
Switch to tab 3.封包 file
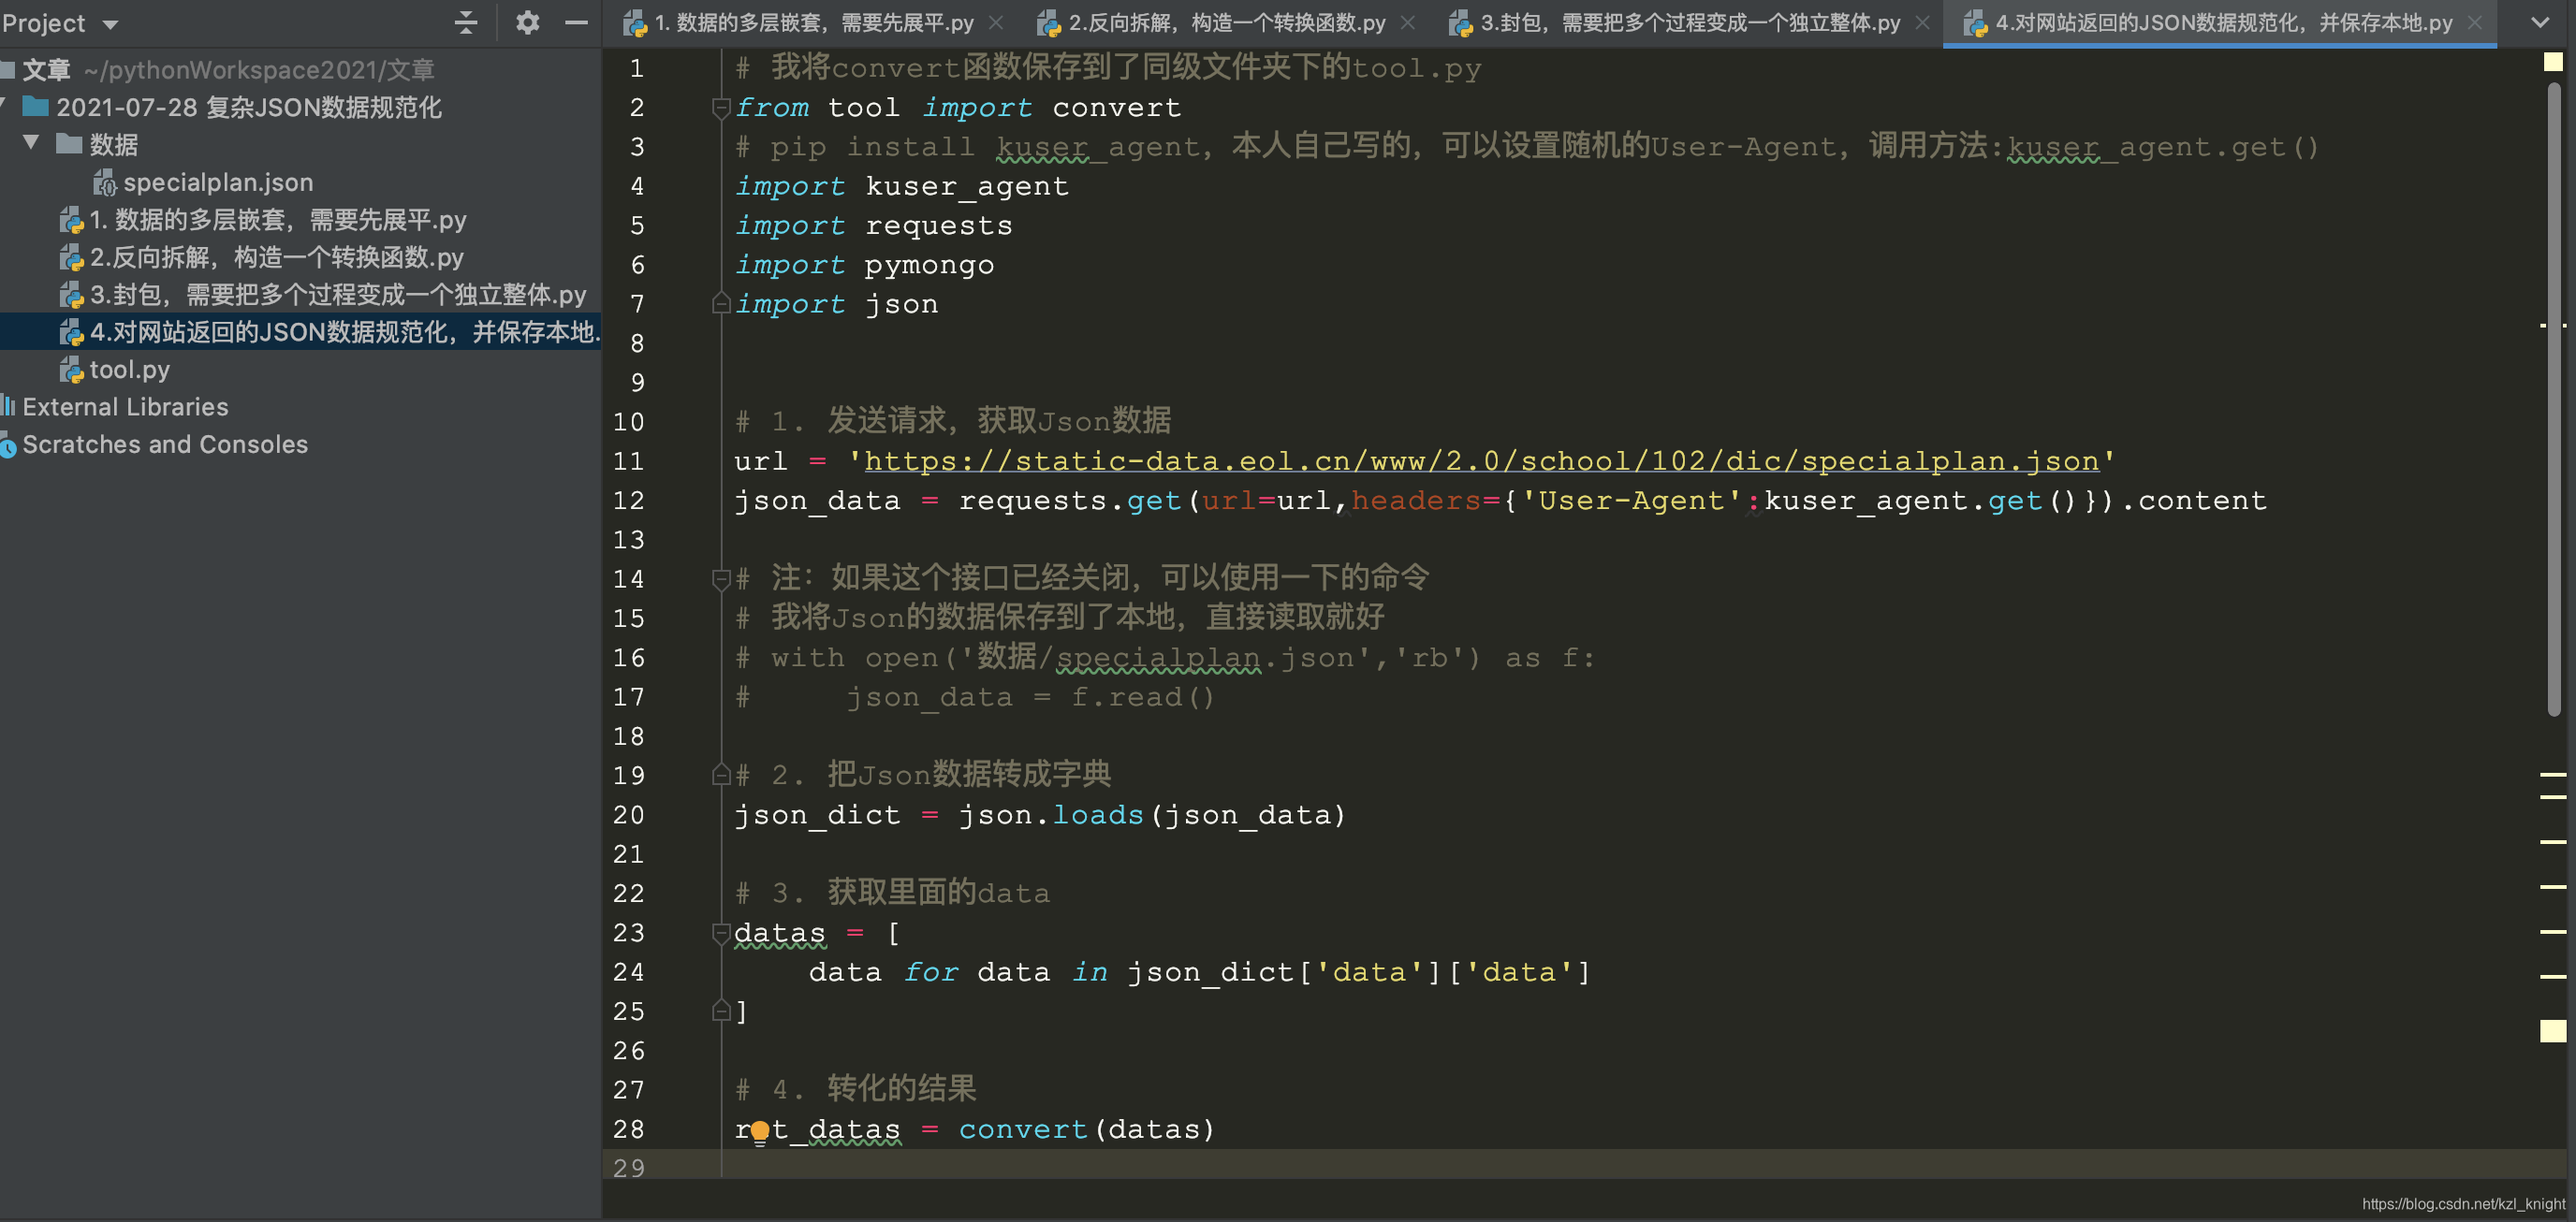1688,22
